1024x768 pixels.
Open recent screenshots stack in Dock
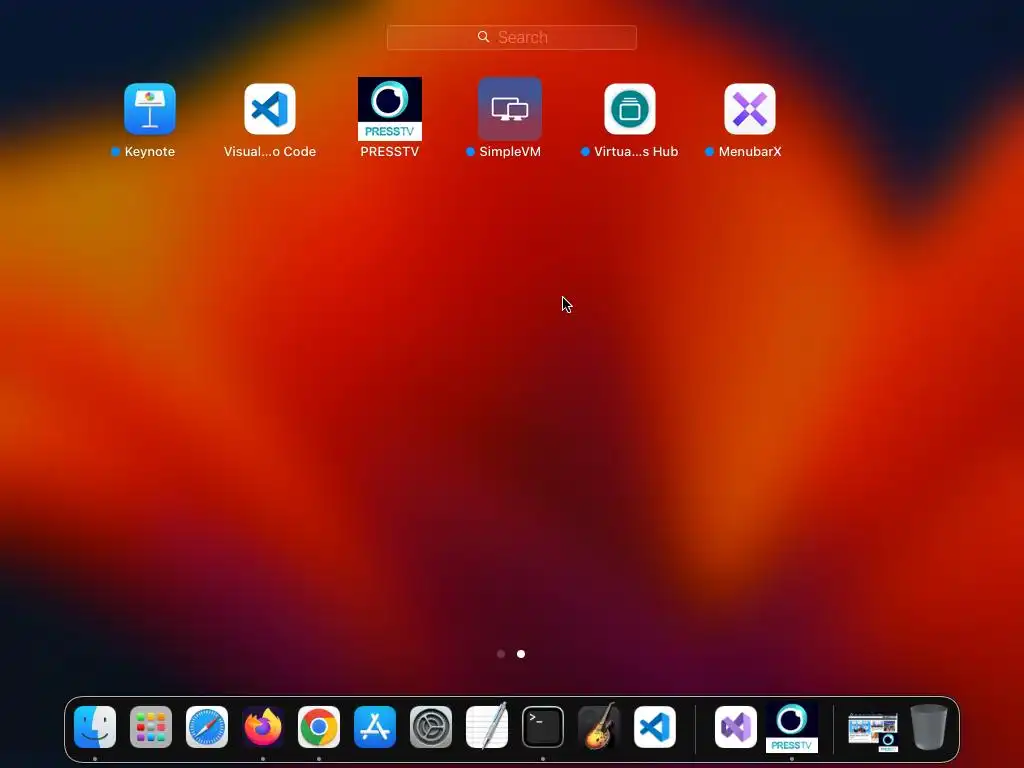[x=873, y=731]
